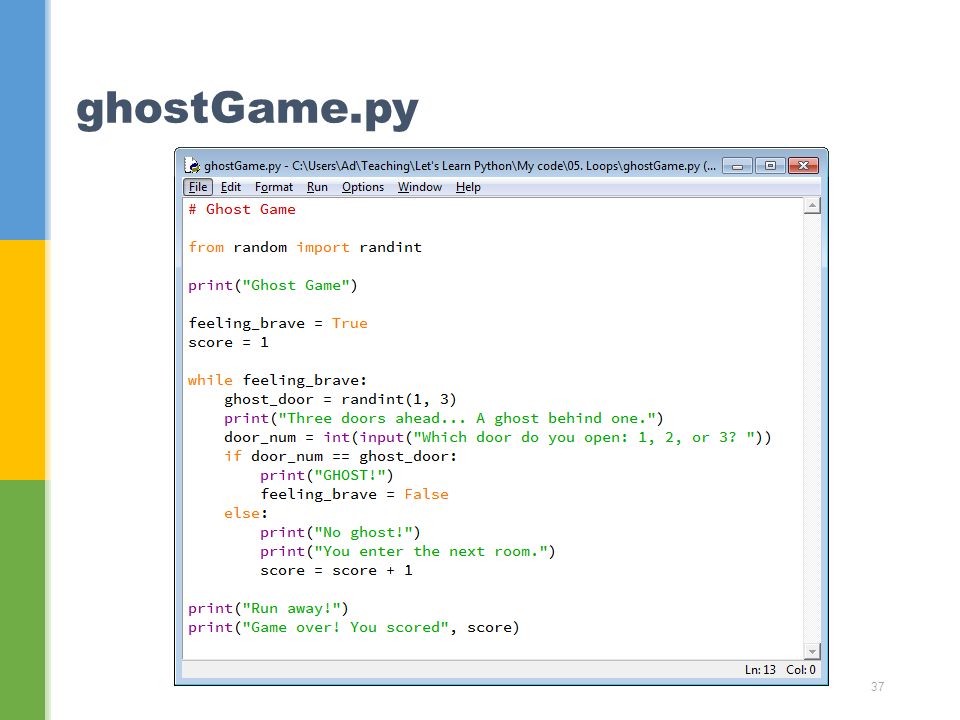Screen dimensions: 960x720
Task: Click the print("Ghost Game") line
Action: [272, 285]
